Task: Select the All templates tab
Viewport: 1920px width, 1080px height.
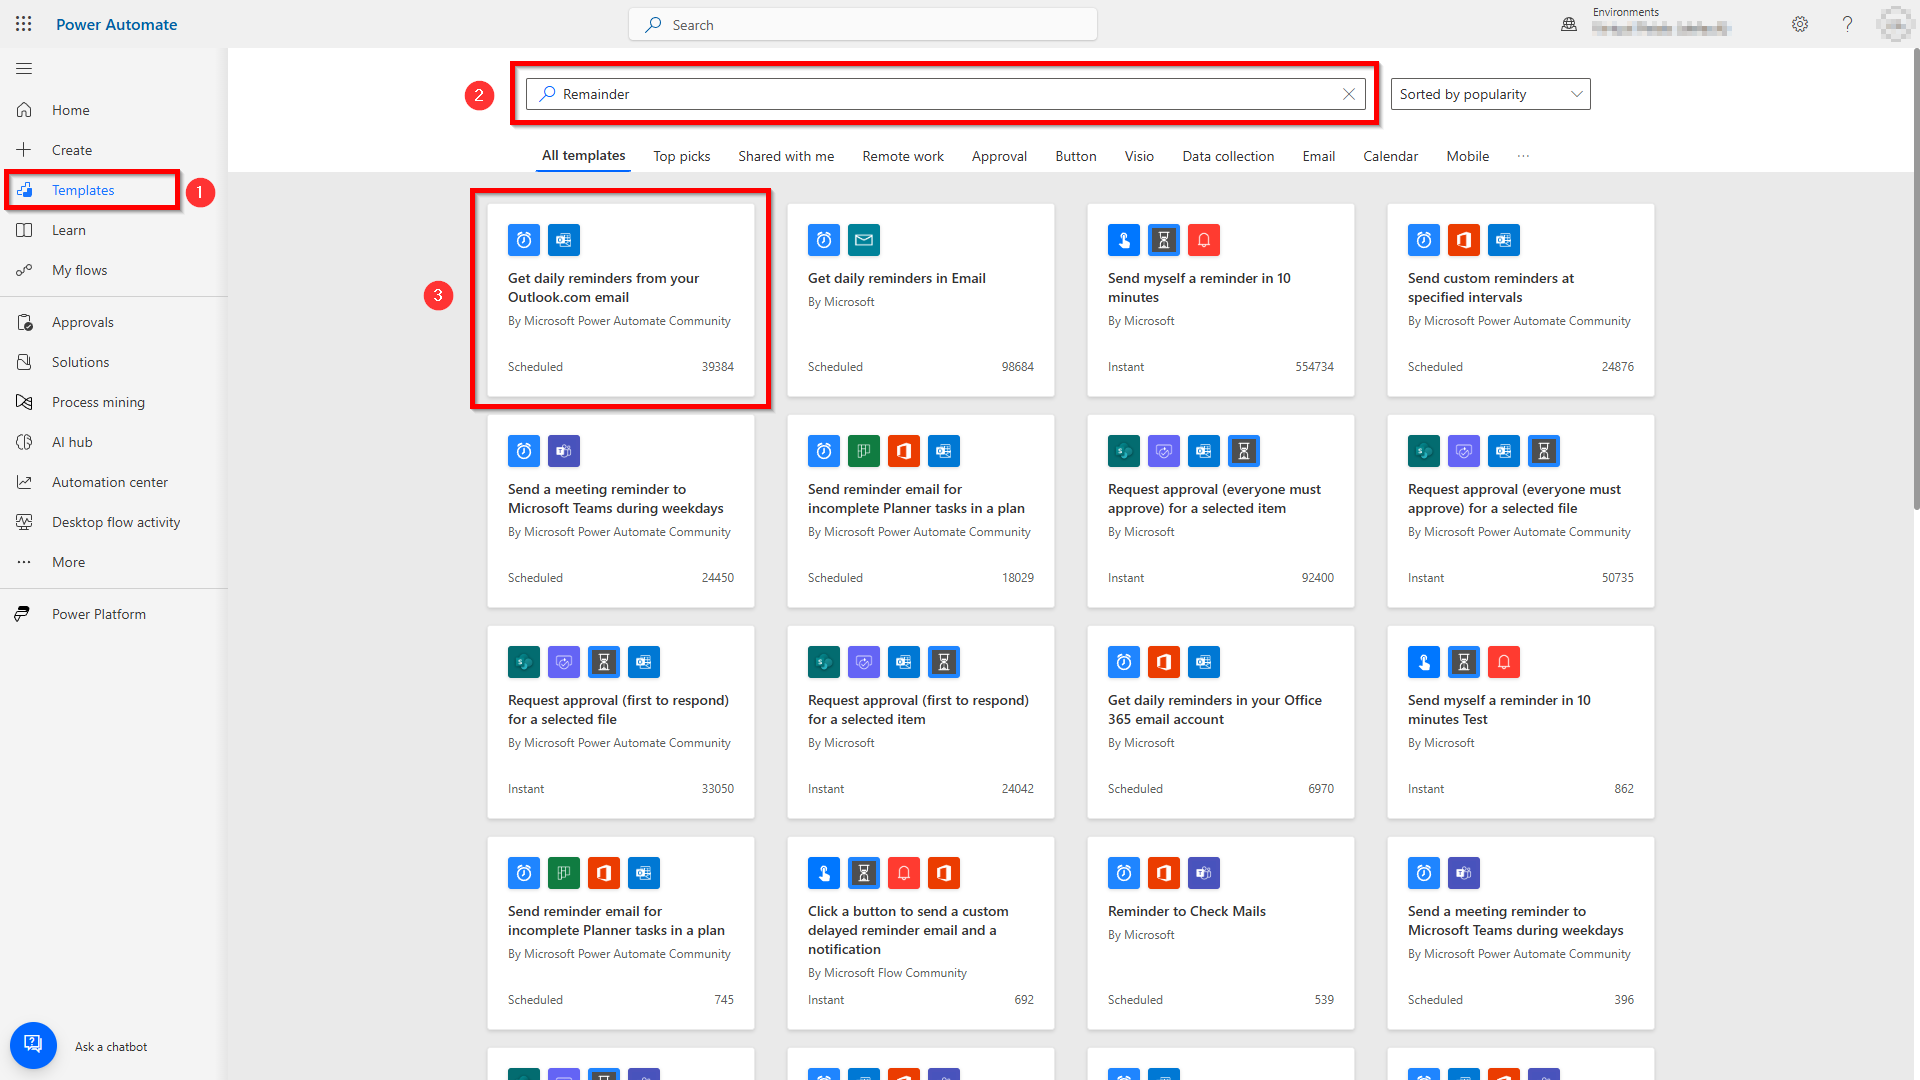Action: pyautogui.click(x=584, y=156)
